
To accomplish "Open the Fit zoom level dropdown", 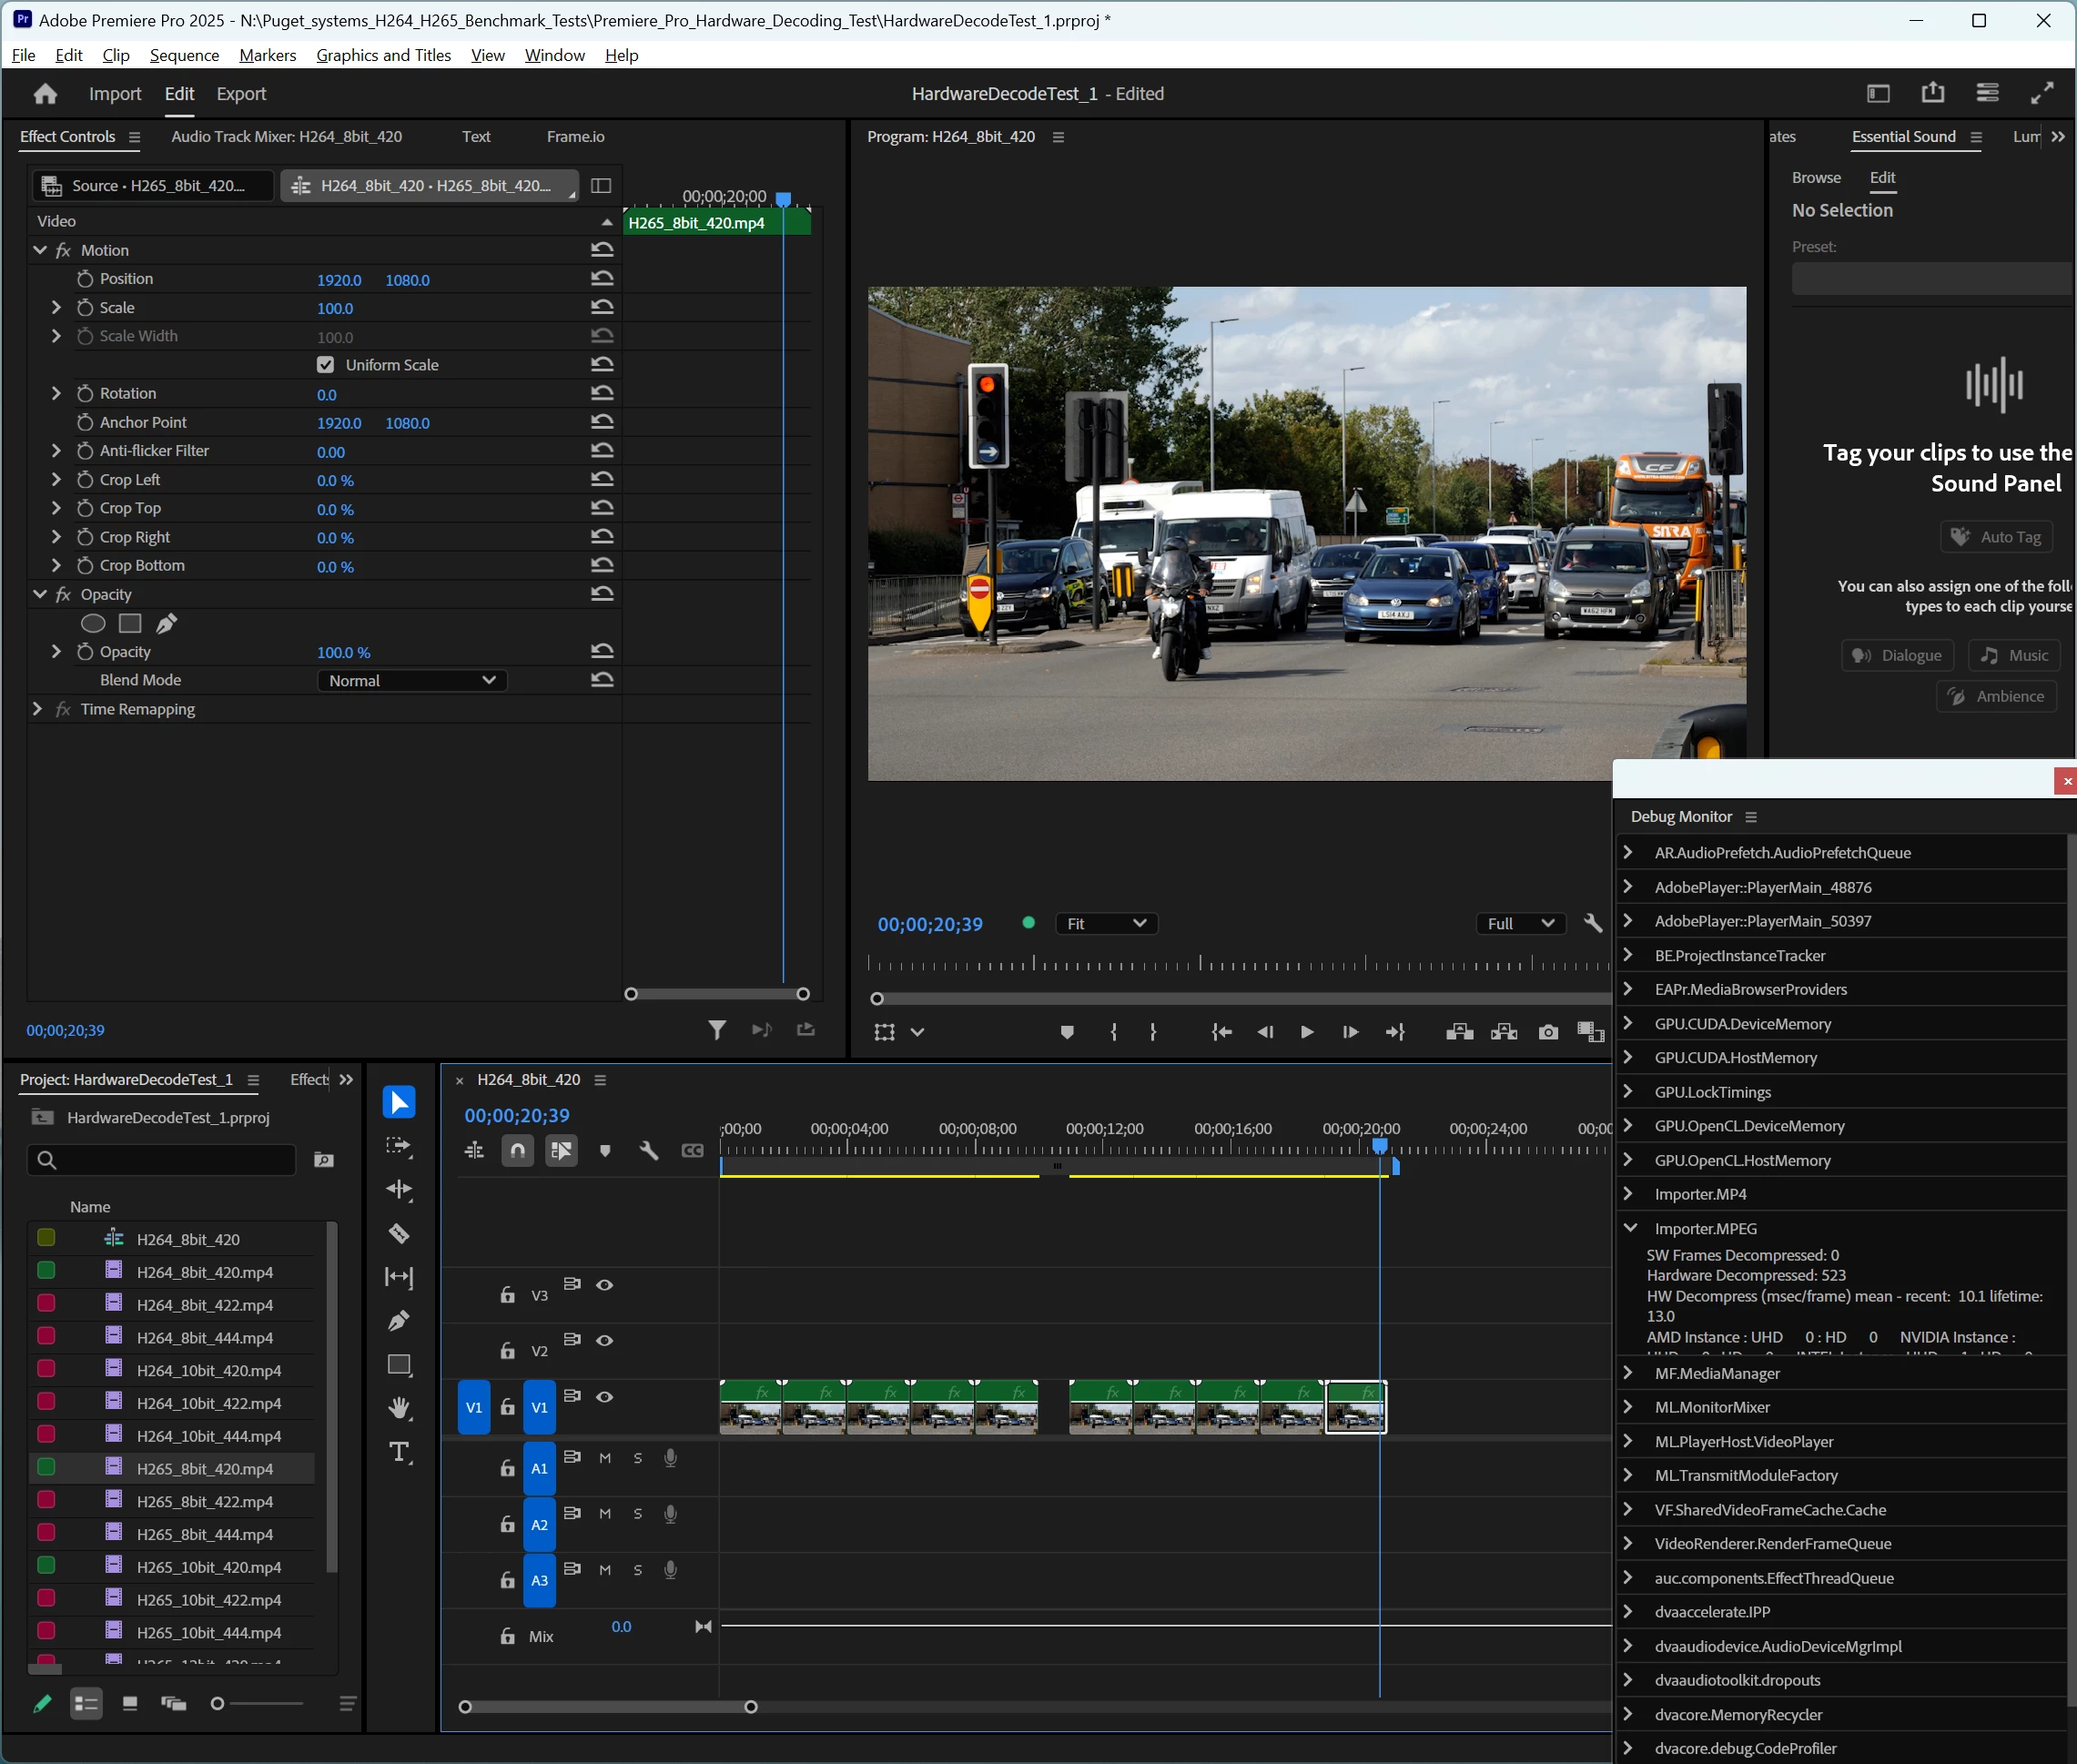I will click(1106, 924).
